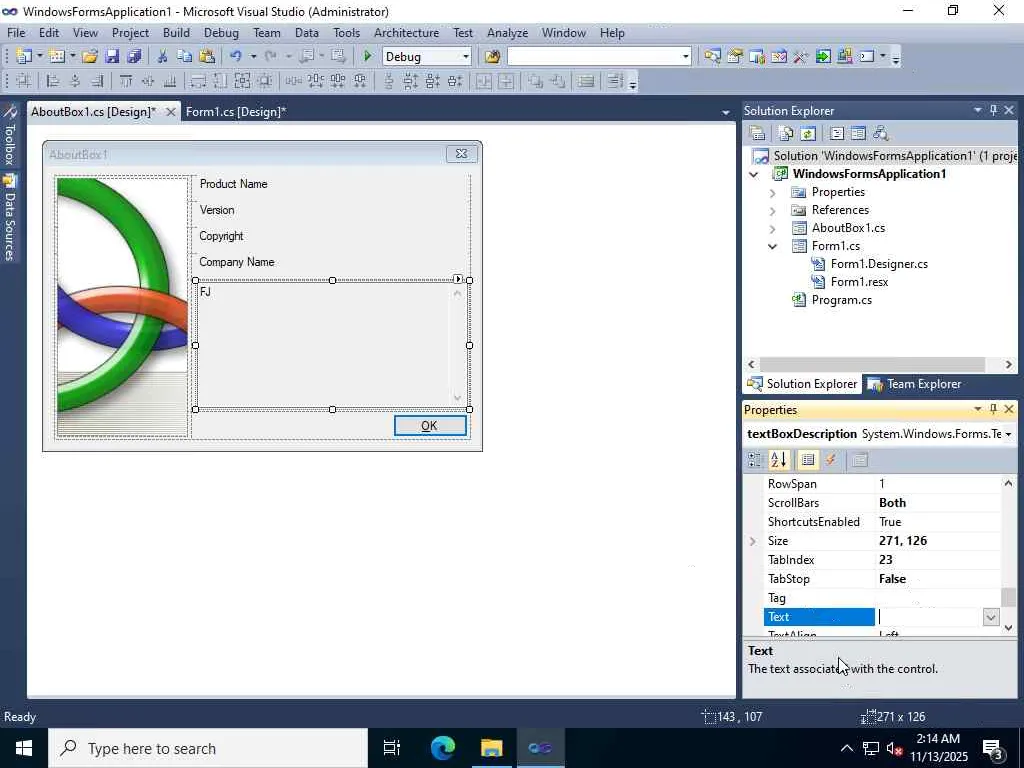This screenshot has height=768, width=1024.
Task: Open File Explorer from the taskbar
Action: pos(491,748)
